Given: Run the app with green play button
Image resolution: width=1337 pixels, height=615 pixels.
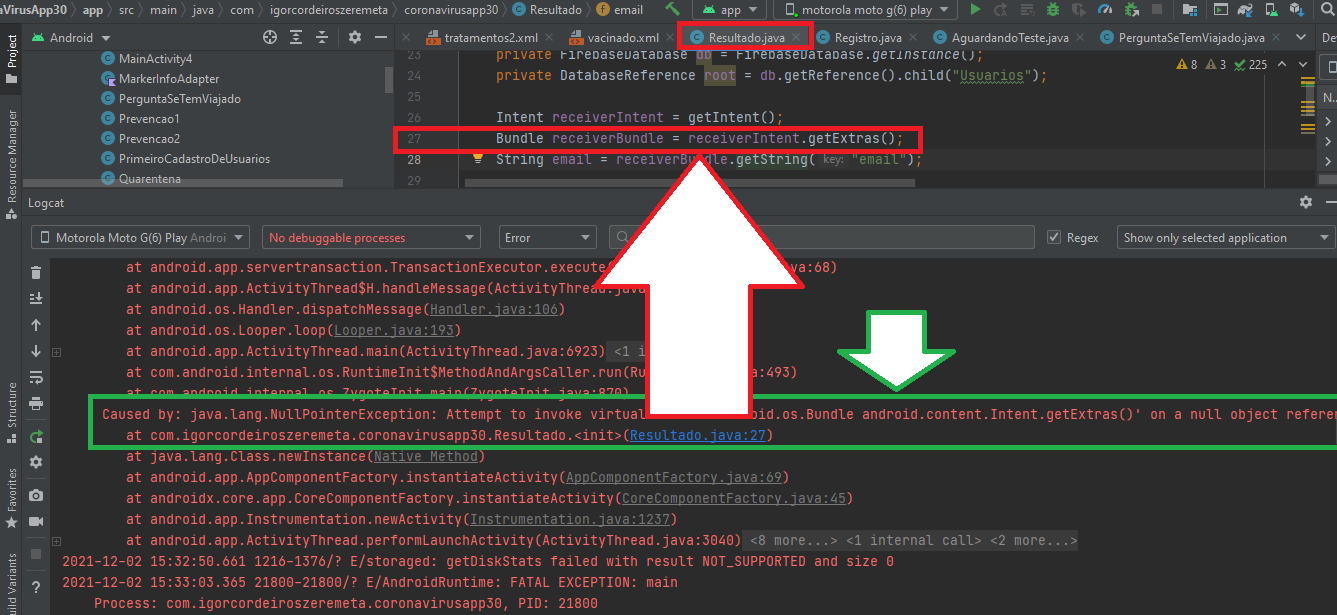Looking at the screenshot, I should pyautogui.click(x=976, y=9).
